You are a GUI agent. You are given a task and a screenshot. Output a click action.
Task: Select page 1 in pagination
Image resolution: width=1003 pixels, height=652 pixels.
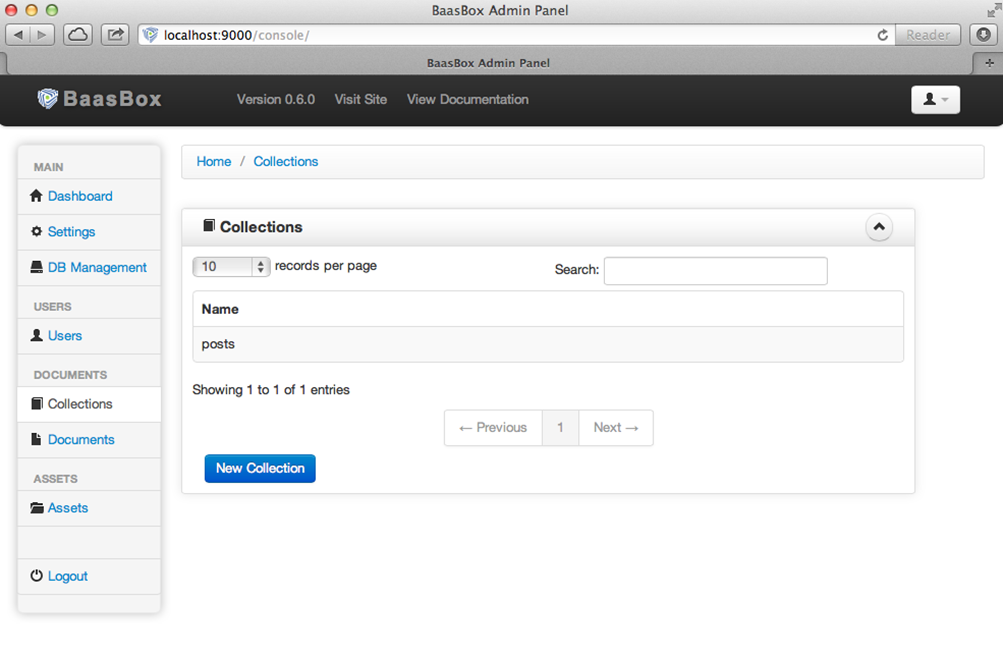560,428
